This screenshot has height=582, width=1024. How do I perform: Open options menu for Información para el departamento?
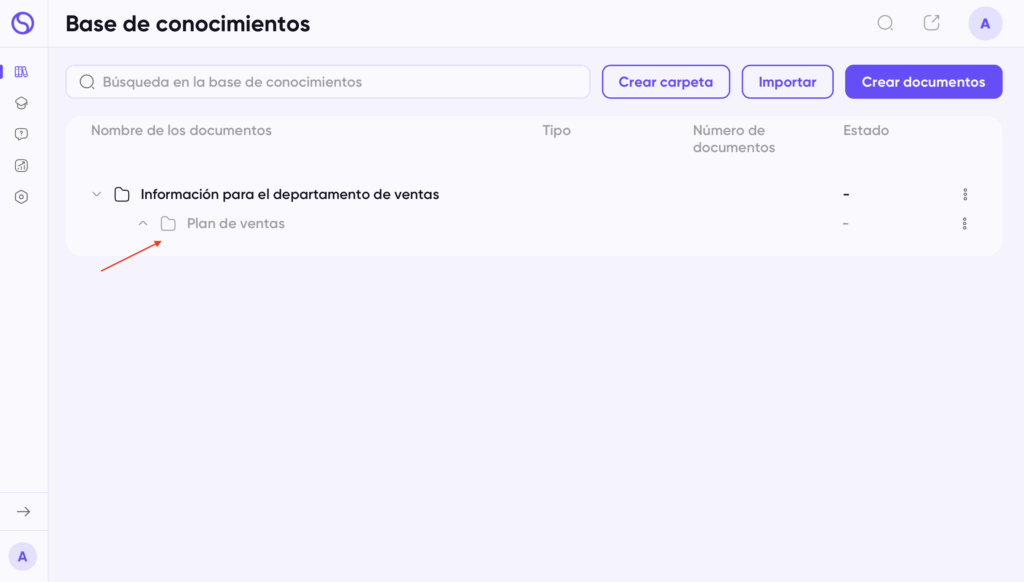coord(965,194)
